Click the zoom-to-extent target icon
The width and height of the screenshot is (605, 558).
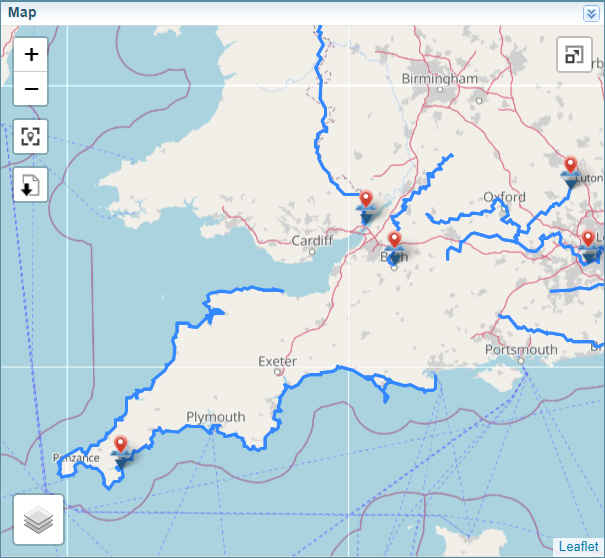coord(31,137)
